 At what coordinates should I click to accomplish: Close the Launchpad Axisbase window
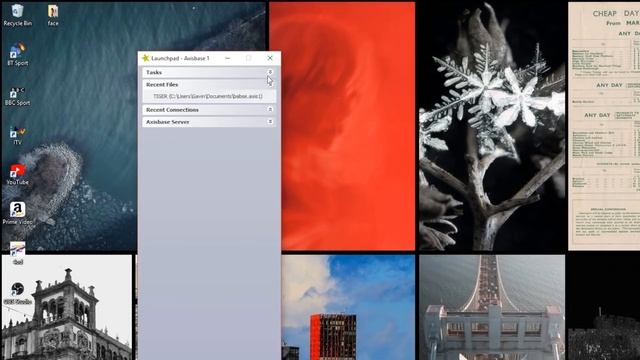[270, 58]
